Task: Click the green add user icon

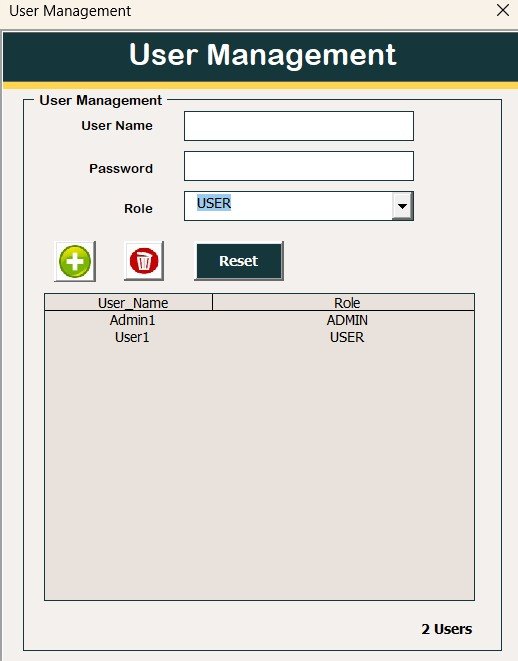Action: pyautogui.click(x=75, y=261)
